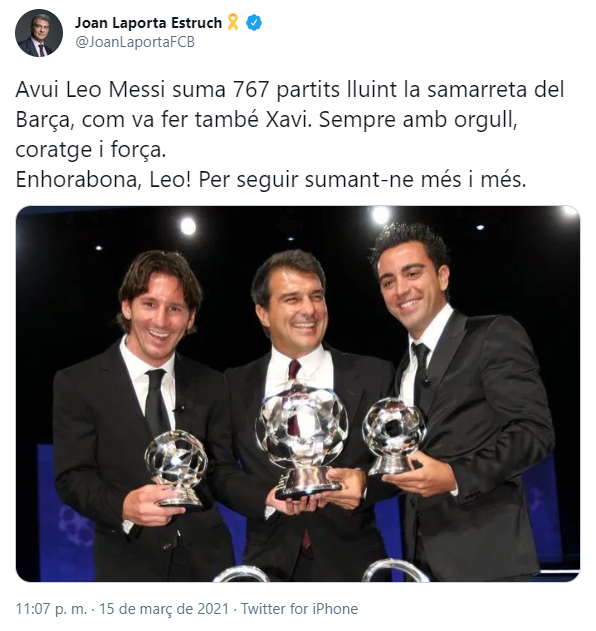Click the blue verified badge

click(254, 23)
